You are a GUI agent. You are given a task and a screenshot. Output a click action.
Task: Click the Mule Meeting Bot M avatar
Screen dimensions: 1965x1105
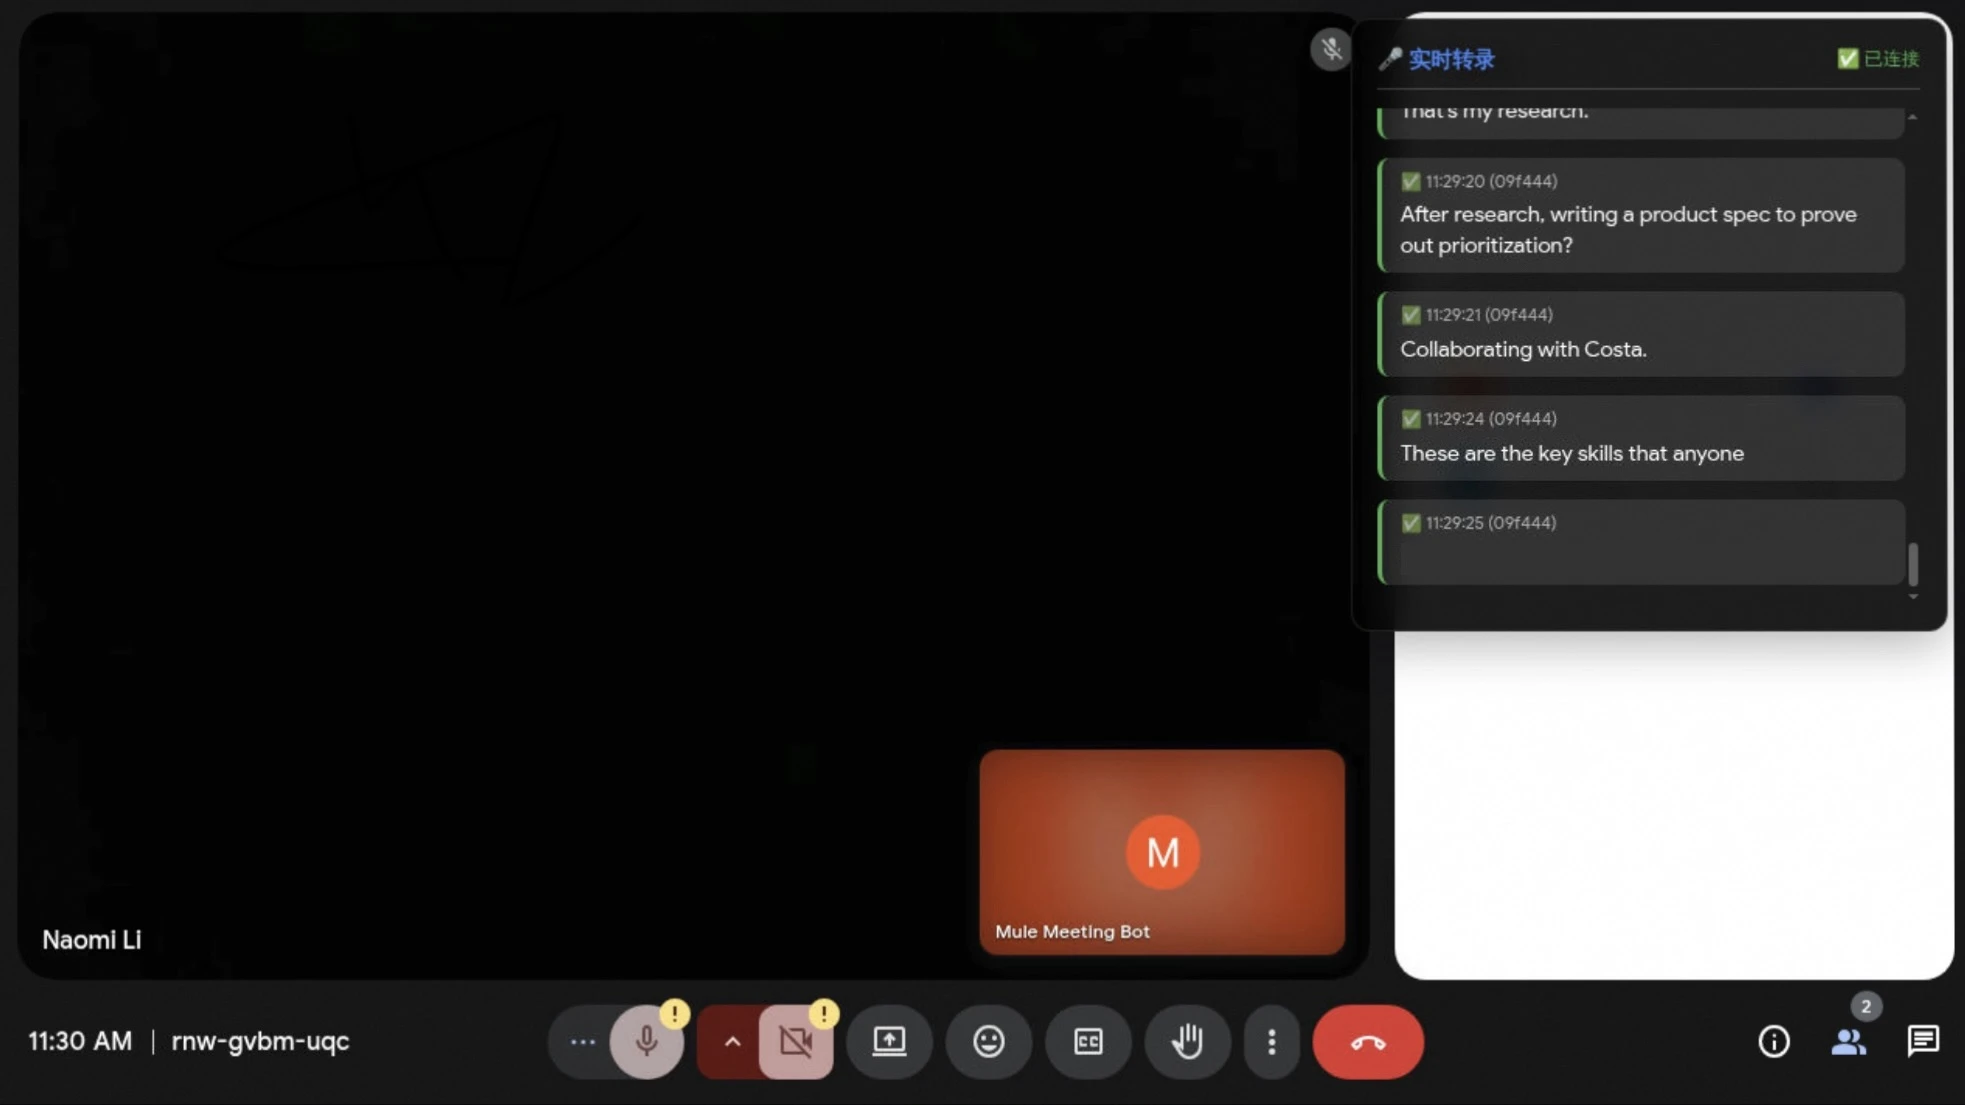click(1162, 852)
